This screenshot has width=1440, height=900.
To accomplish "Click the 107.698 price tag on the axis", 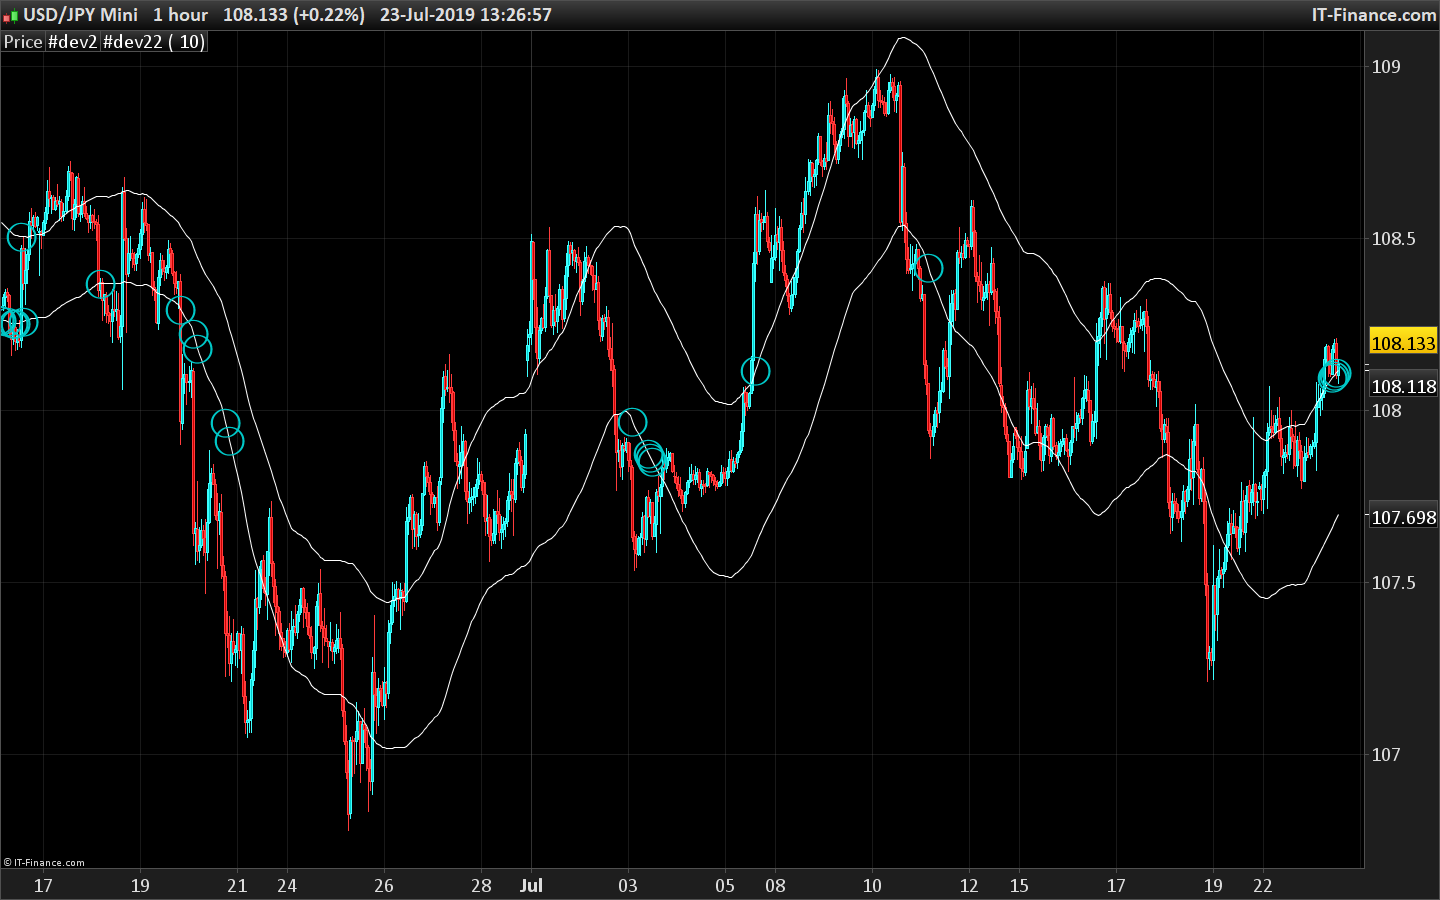I will [1403, 517].
